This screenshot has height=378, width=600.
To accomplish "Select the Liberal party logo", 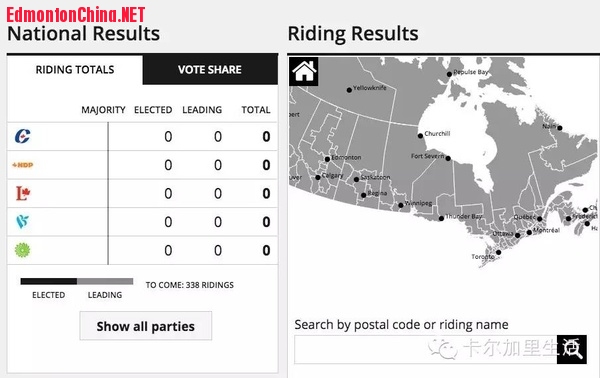I will coord(23,193).
